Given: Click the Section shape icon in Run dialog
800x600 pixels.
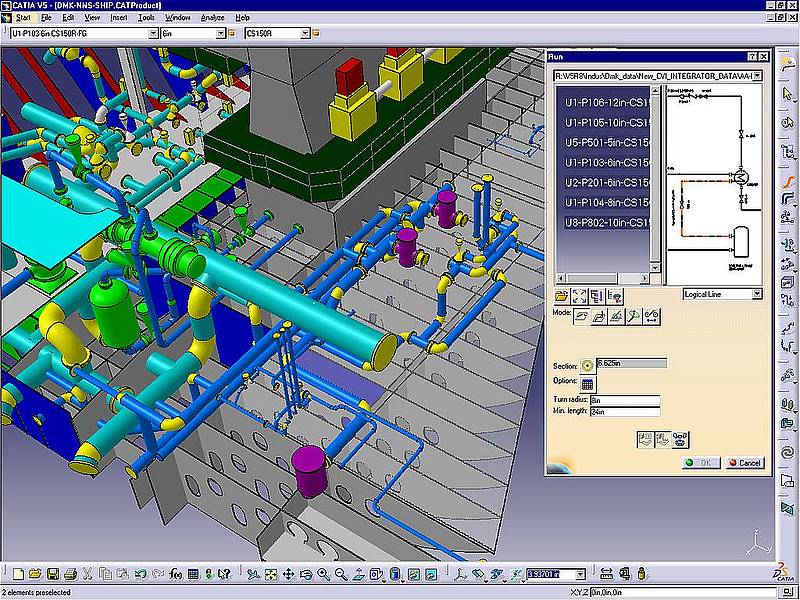Looking at the screenshot, I should click(x=587, y=365).
